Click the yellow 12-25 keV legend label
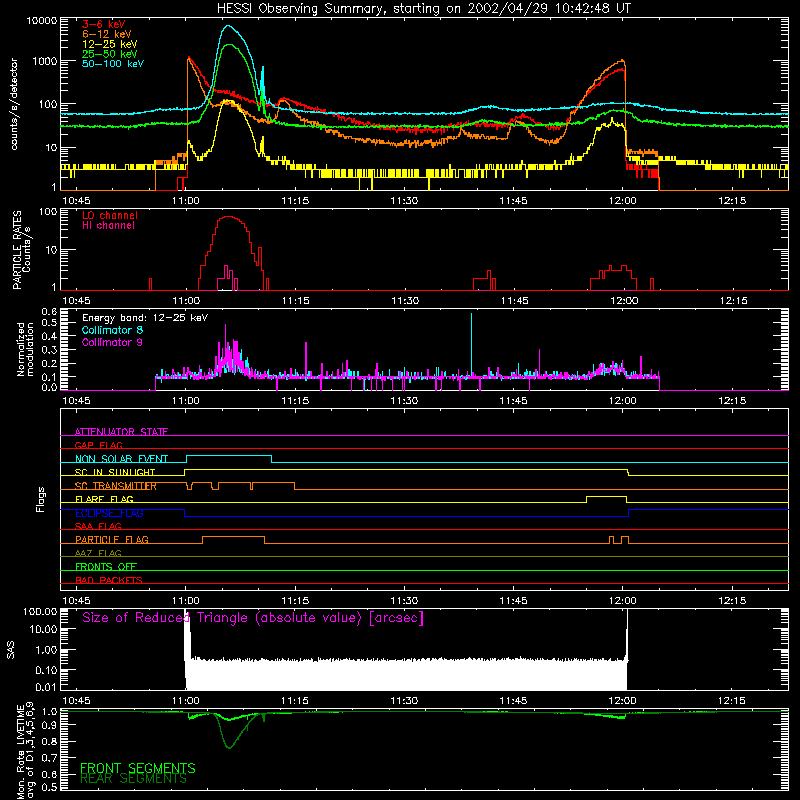The height and width of the screenshot is (800, 800). 110,44
